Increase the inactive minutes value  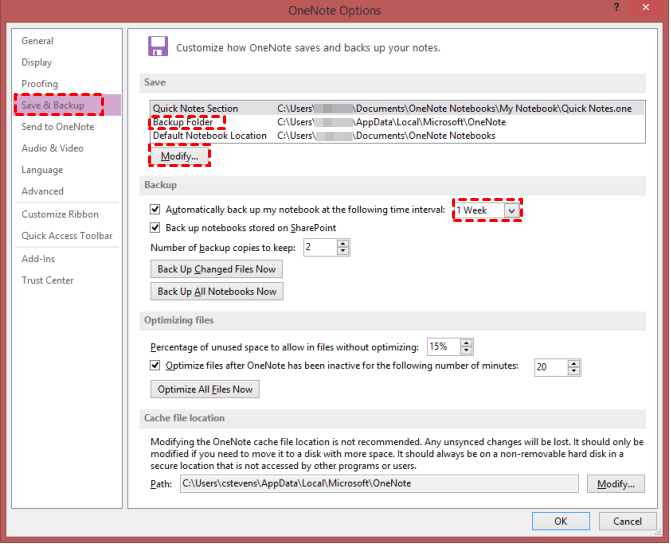point(574,363)
